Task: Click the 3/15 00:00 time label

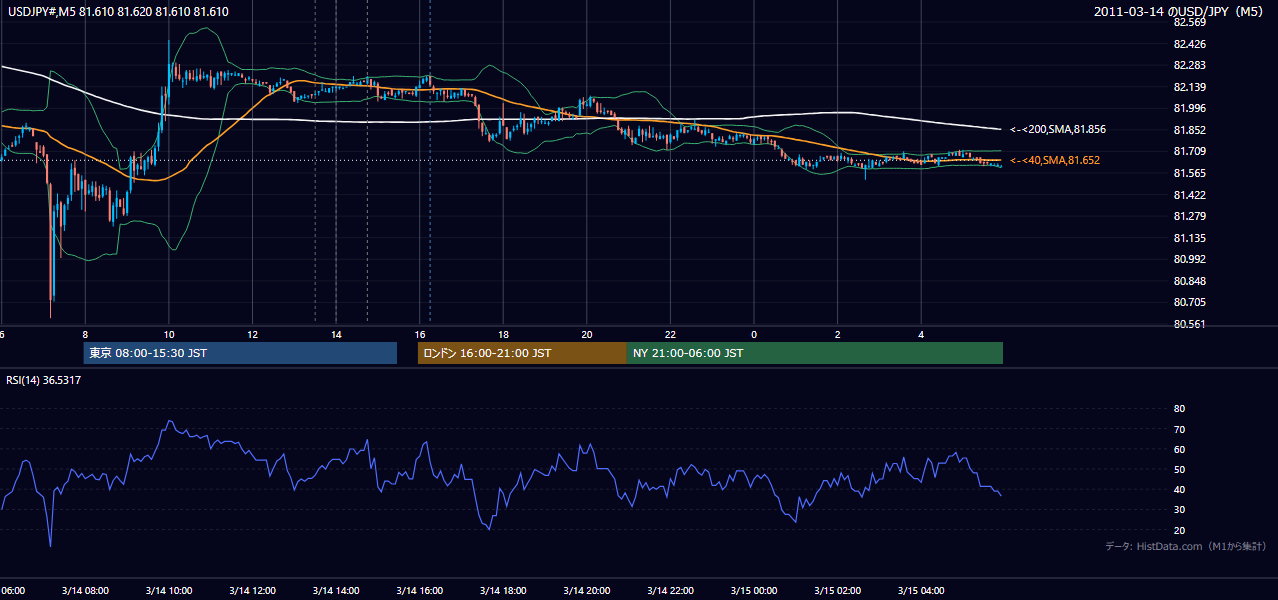Action: coord(754,590)
